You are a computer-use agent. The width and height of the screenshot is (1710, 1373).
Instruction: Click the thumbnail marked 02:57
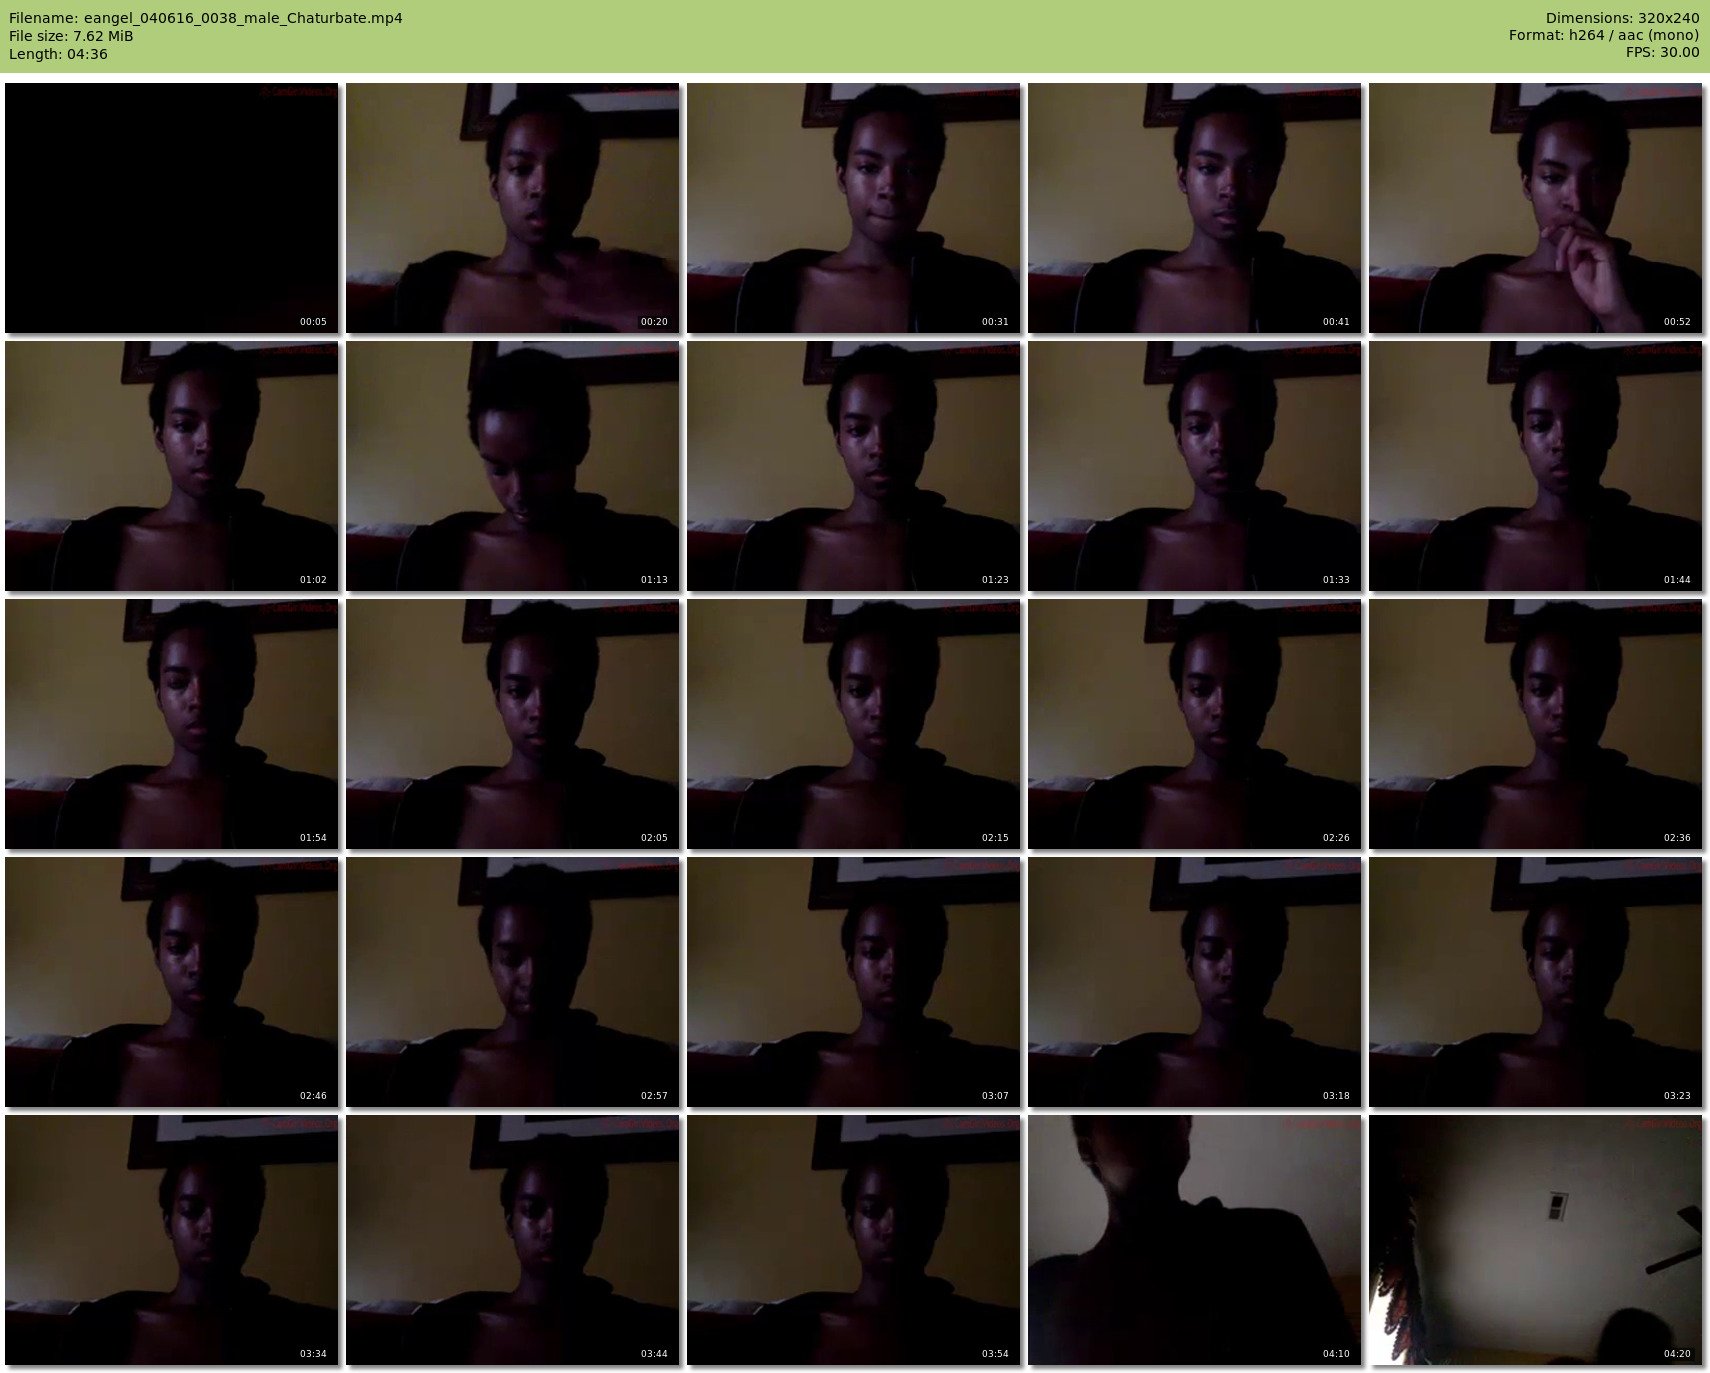coord(513,982)
